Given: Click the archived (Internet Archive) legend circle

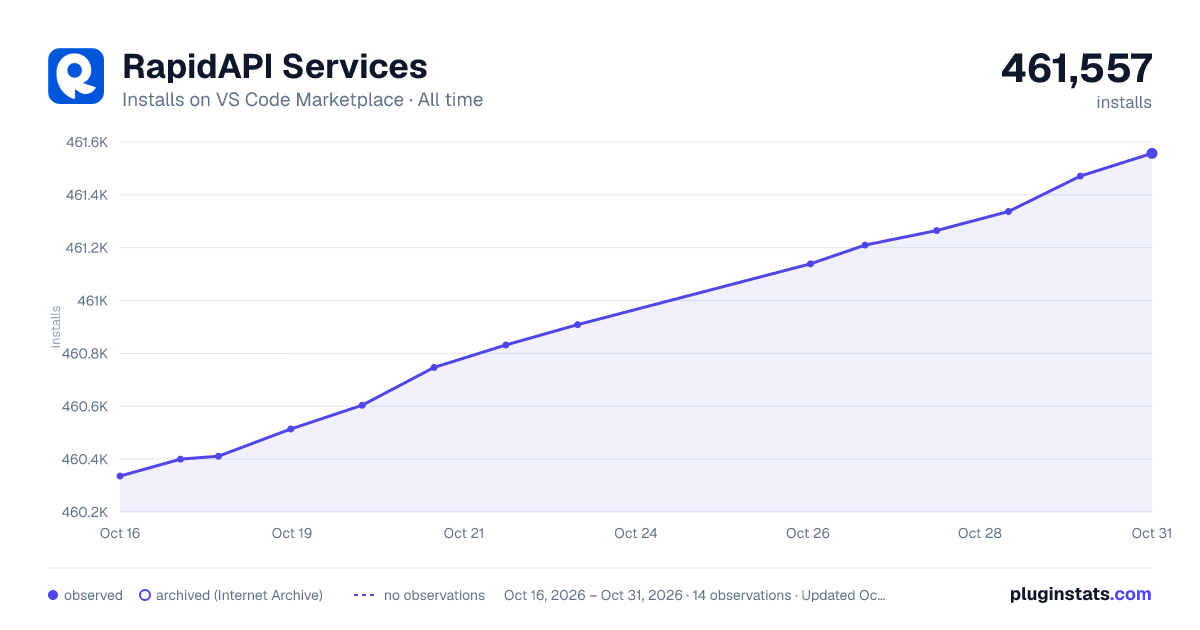Looking at the screenshot, I should click(145, 595).
